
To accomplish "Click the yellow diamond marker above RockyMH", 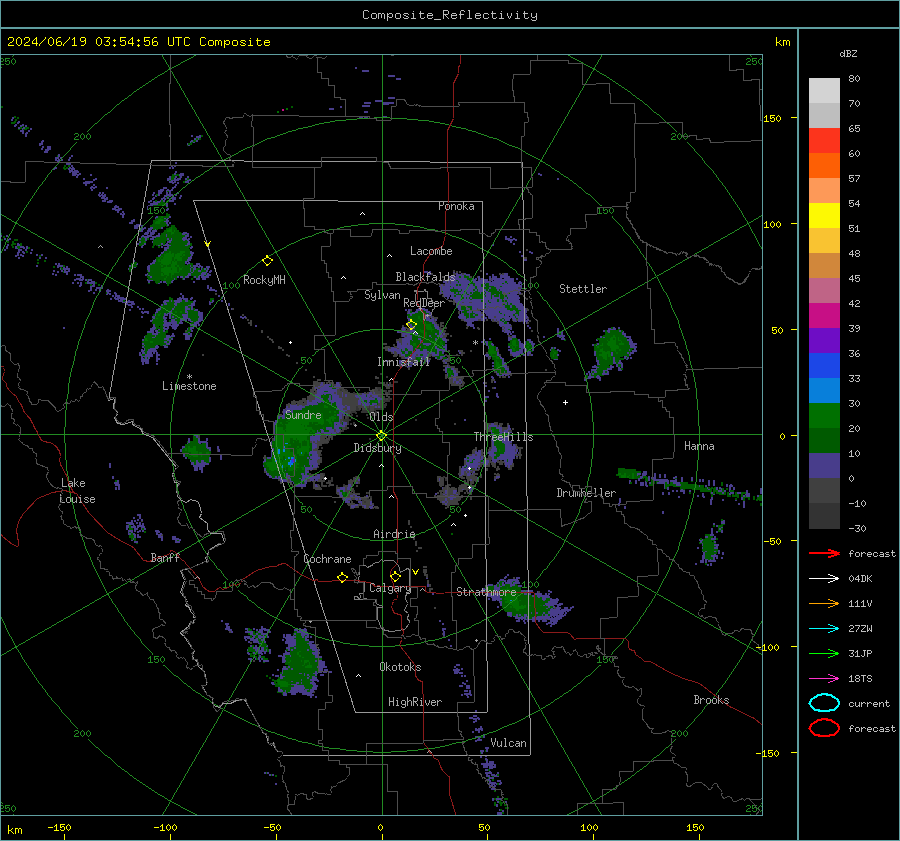I will [x=267, y=261].
